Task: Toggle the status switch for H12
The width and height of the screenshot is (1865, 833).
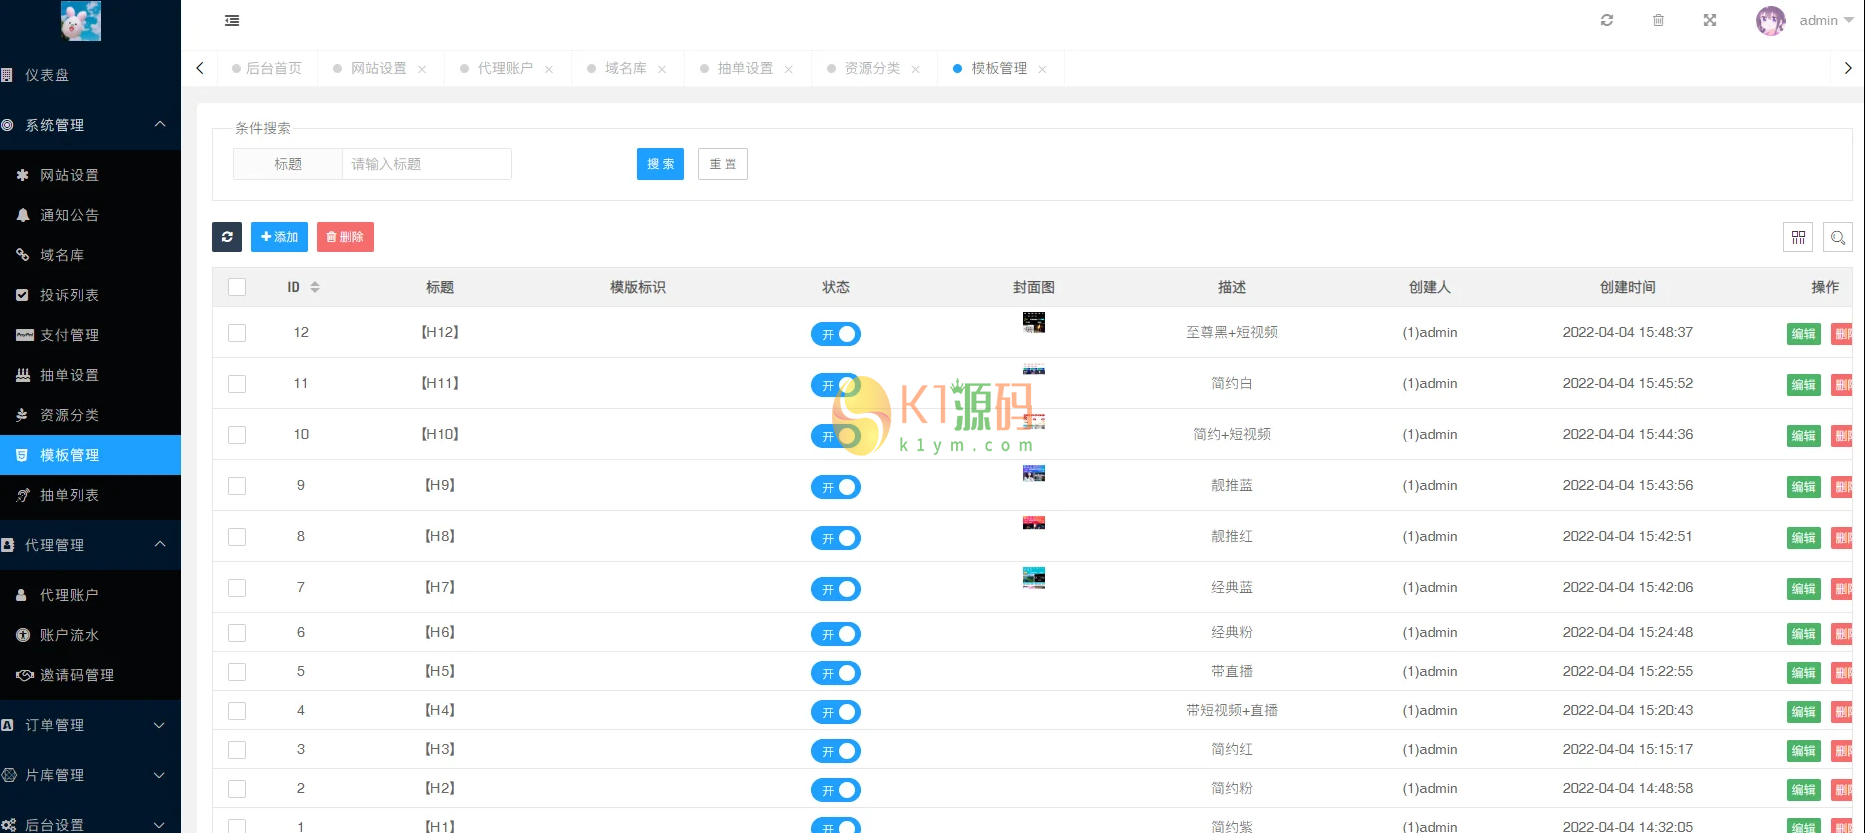Action: (835, 334)
